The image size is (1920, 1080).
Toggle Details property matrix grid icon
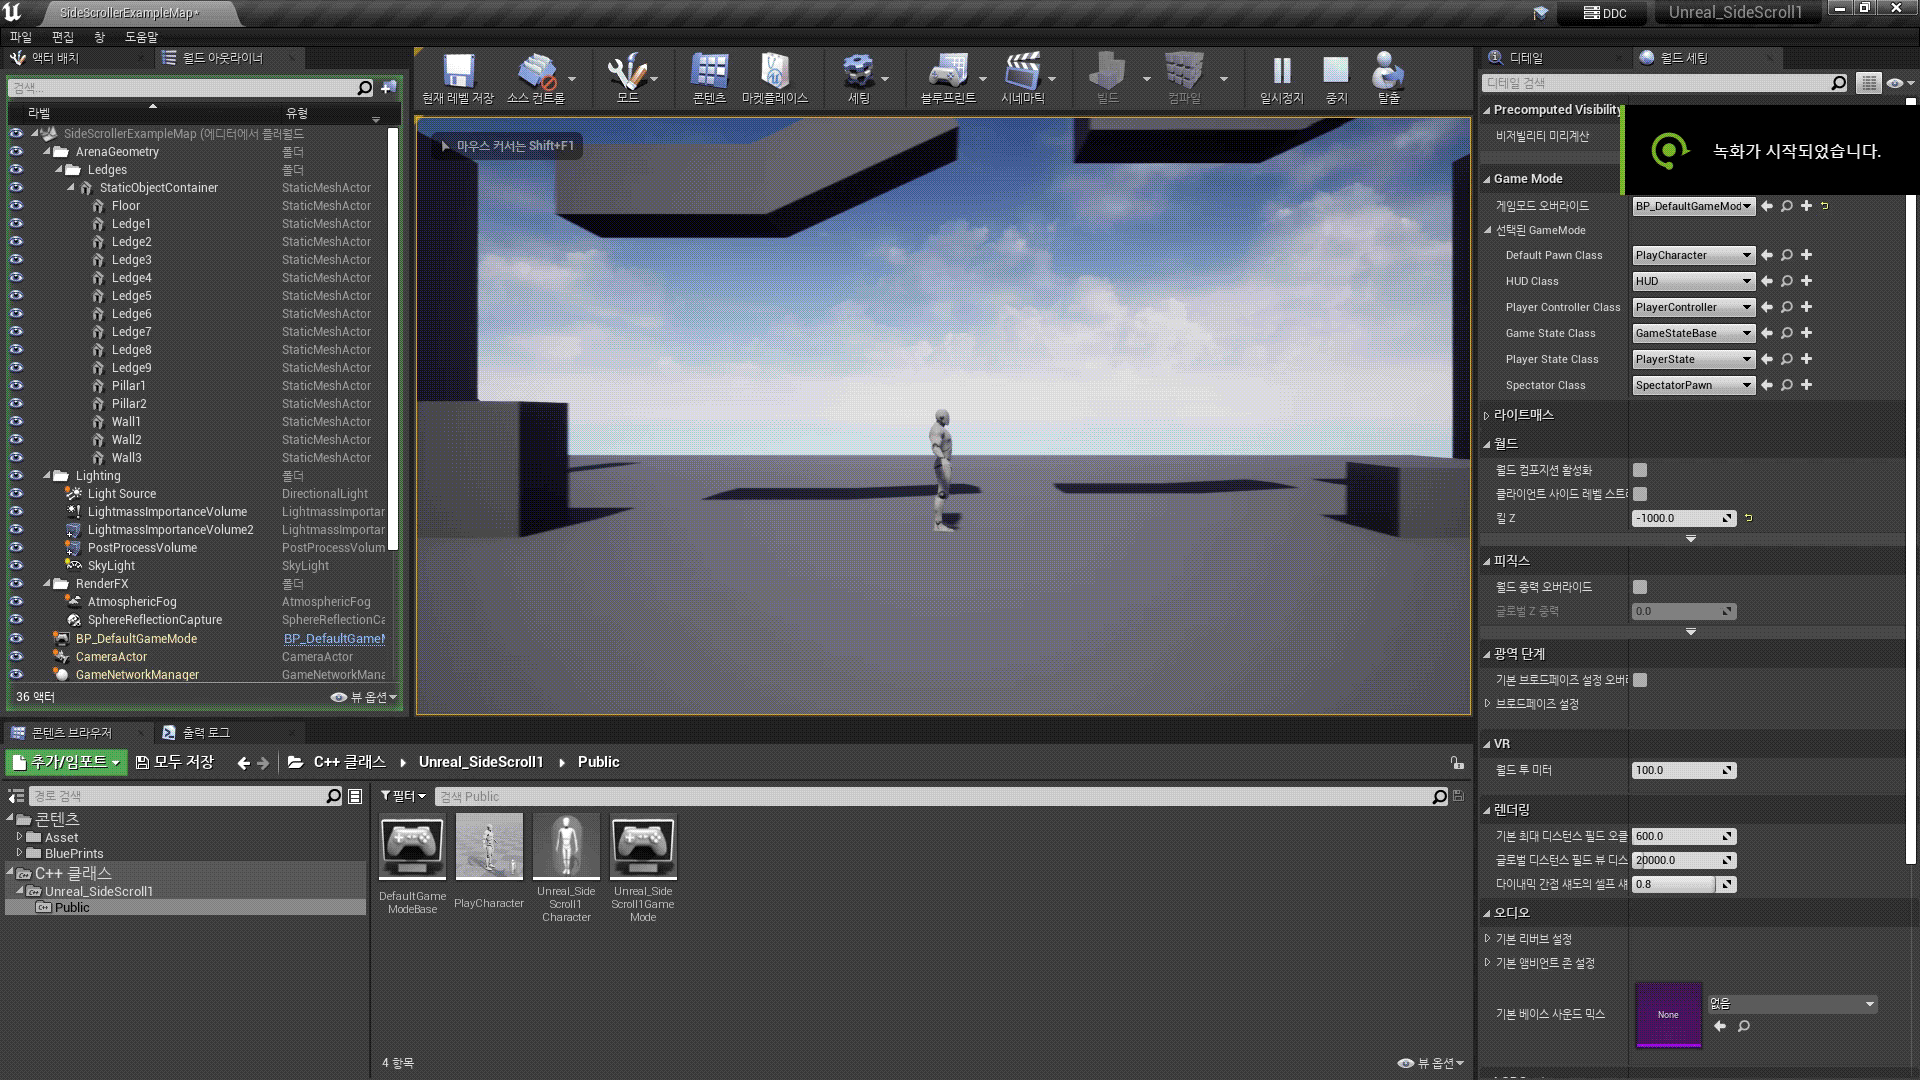pos(1868,83)
